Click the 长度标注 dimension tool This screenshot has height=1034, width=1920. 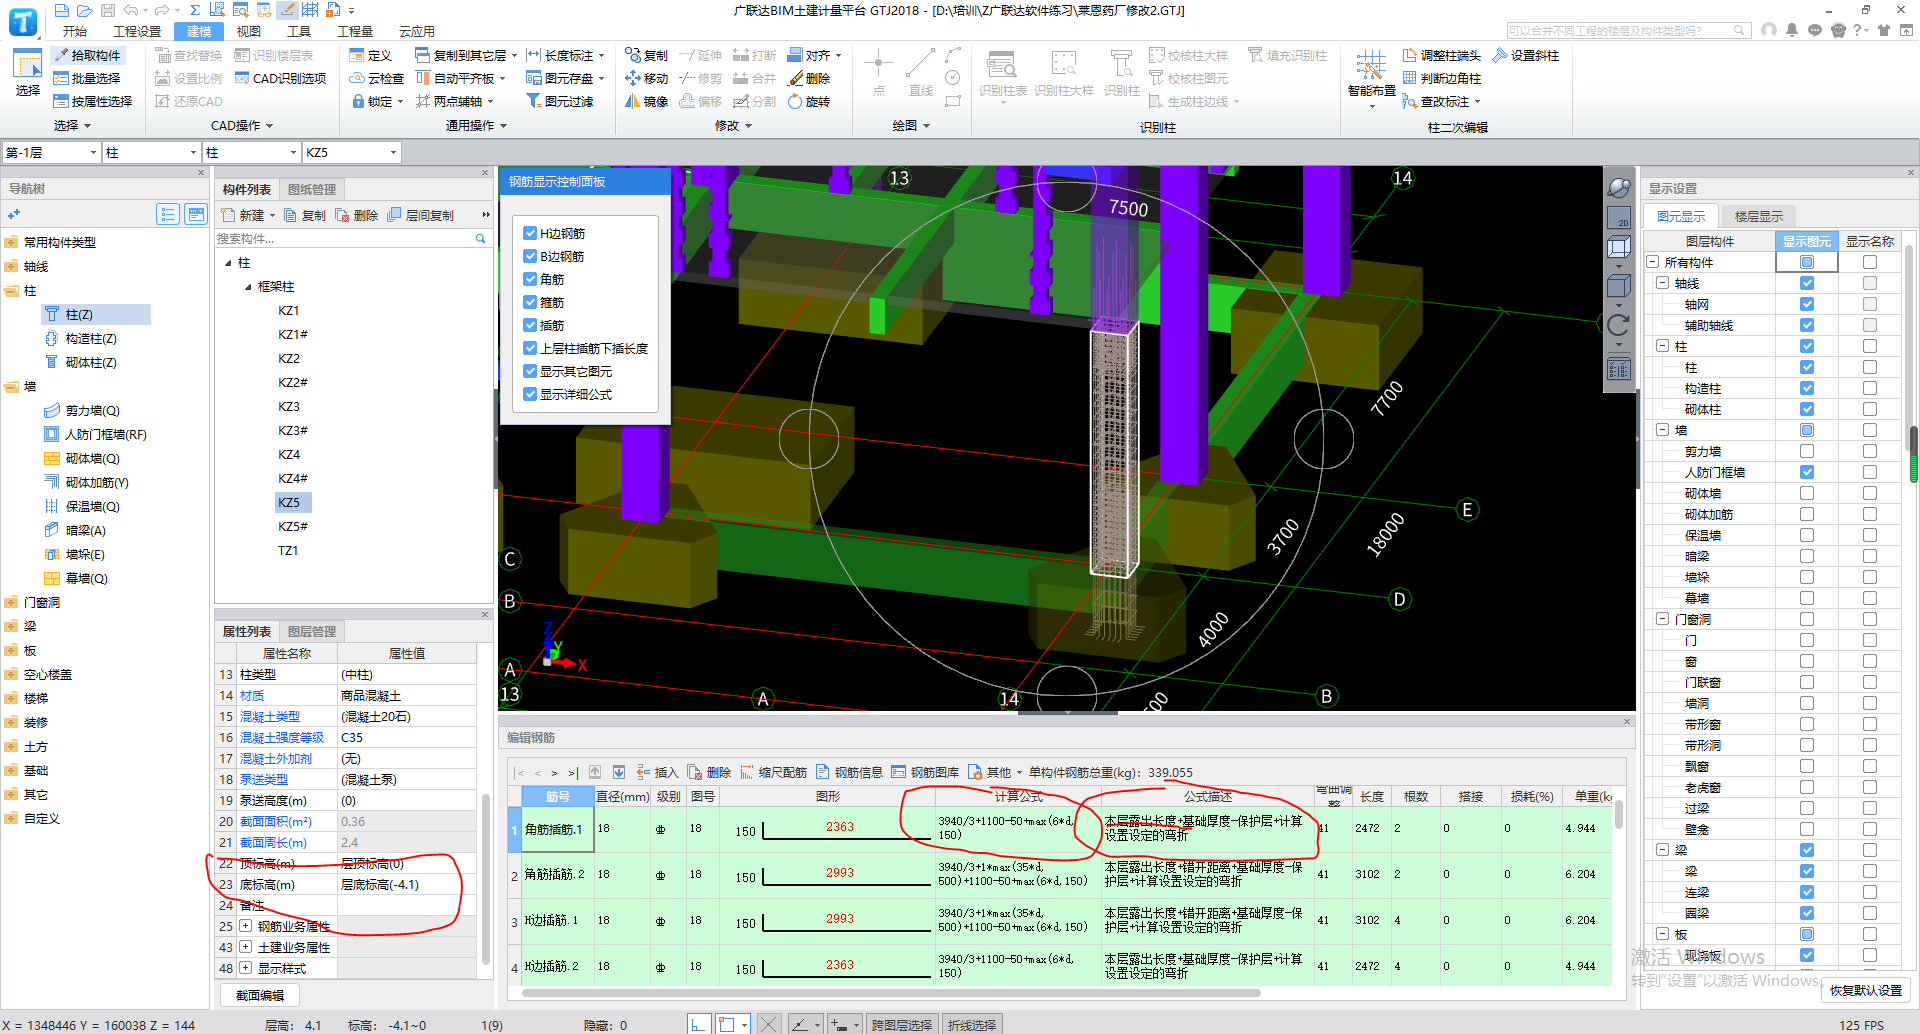(x=565, y=55)
